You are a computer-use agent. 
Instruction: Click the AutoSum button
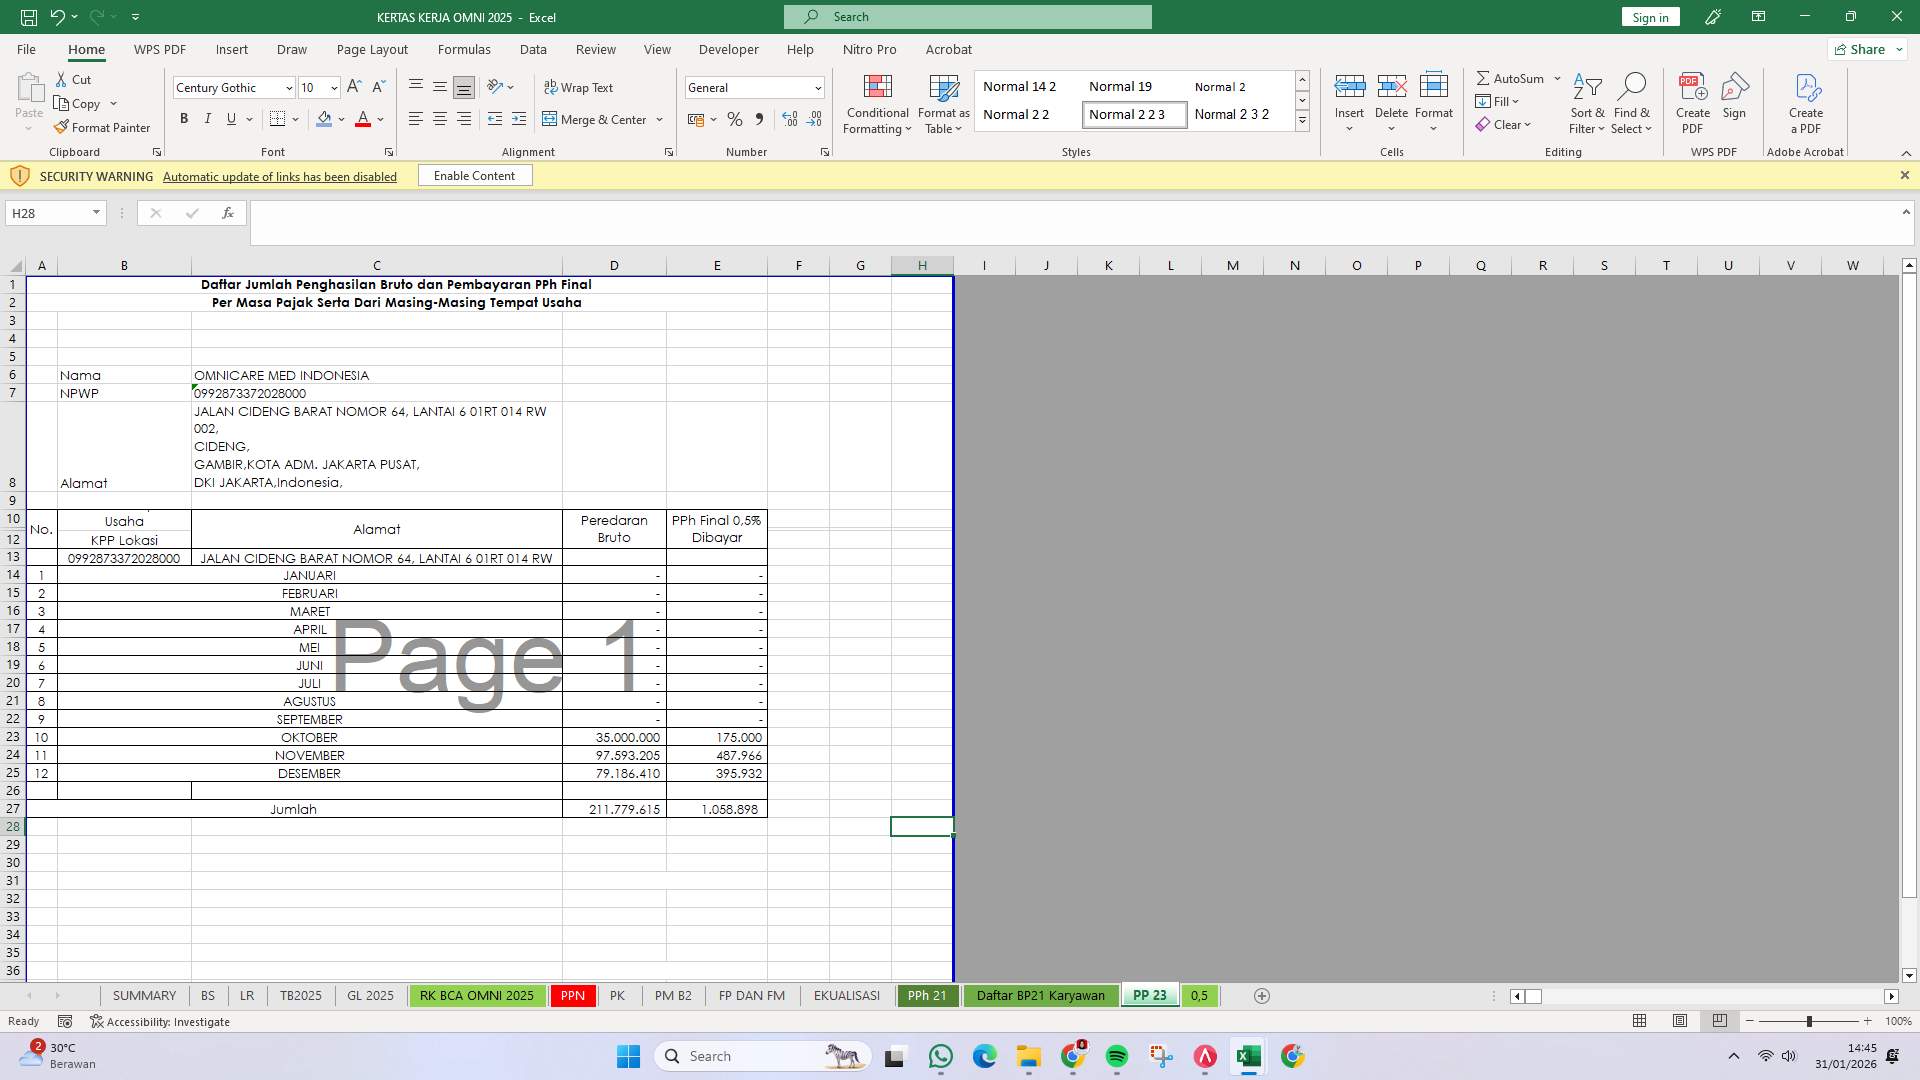pos(1510,78)
